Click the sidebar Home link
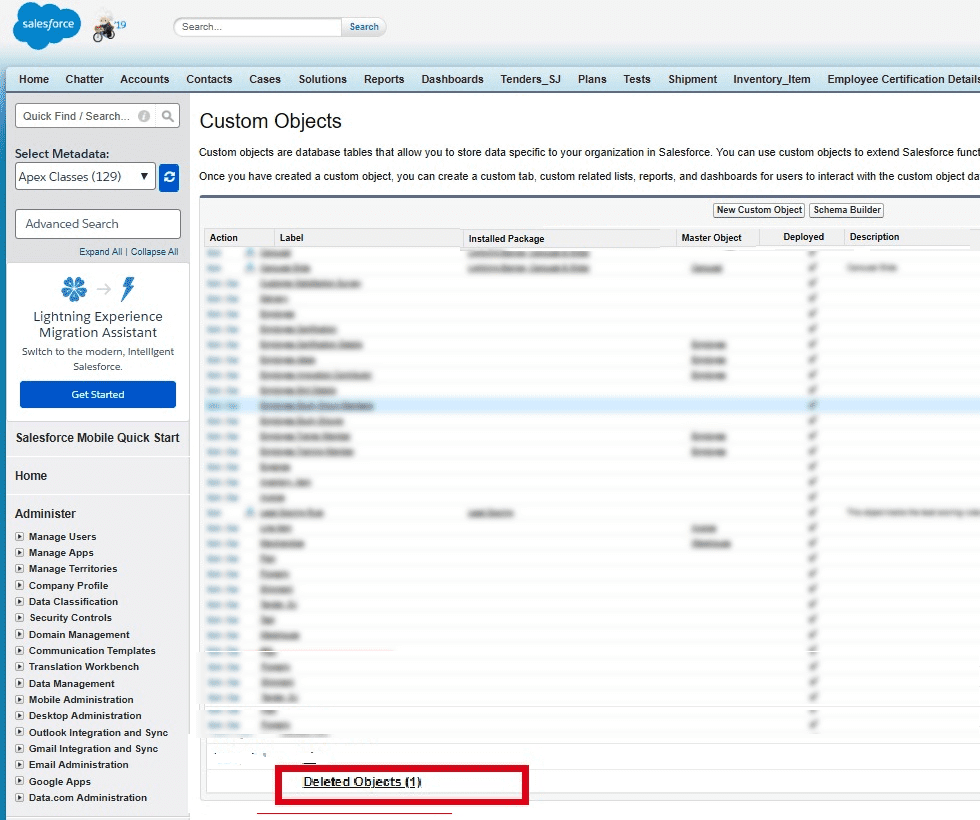The image size is (980, 820). click(x=31, y=476)
